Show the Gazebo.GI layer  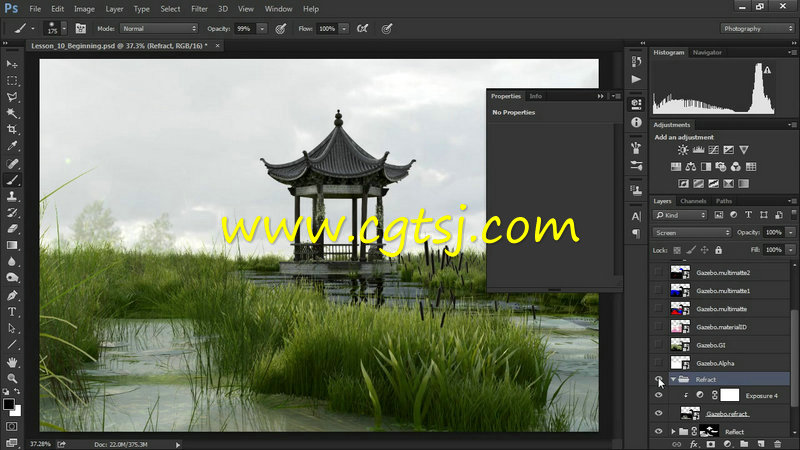[x=659, y=345]
